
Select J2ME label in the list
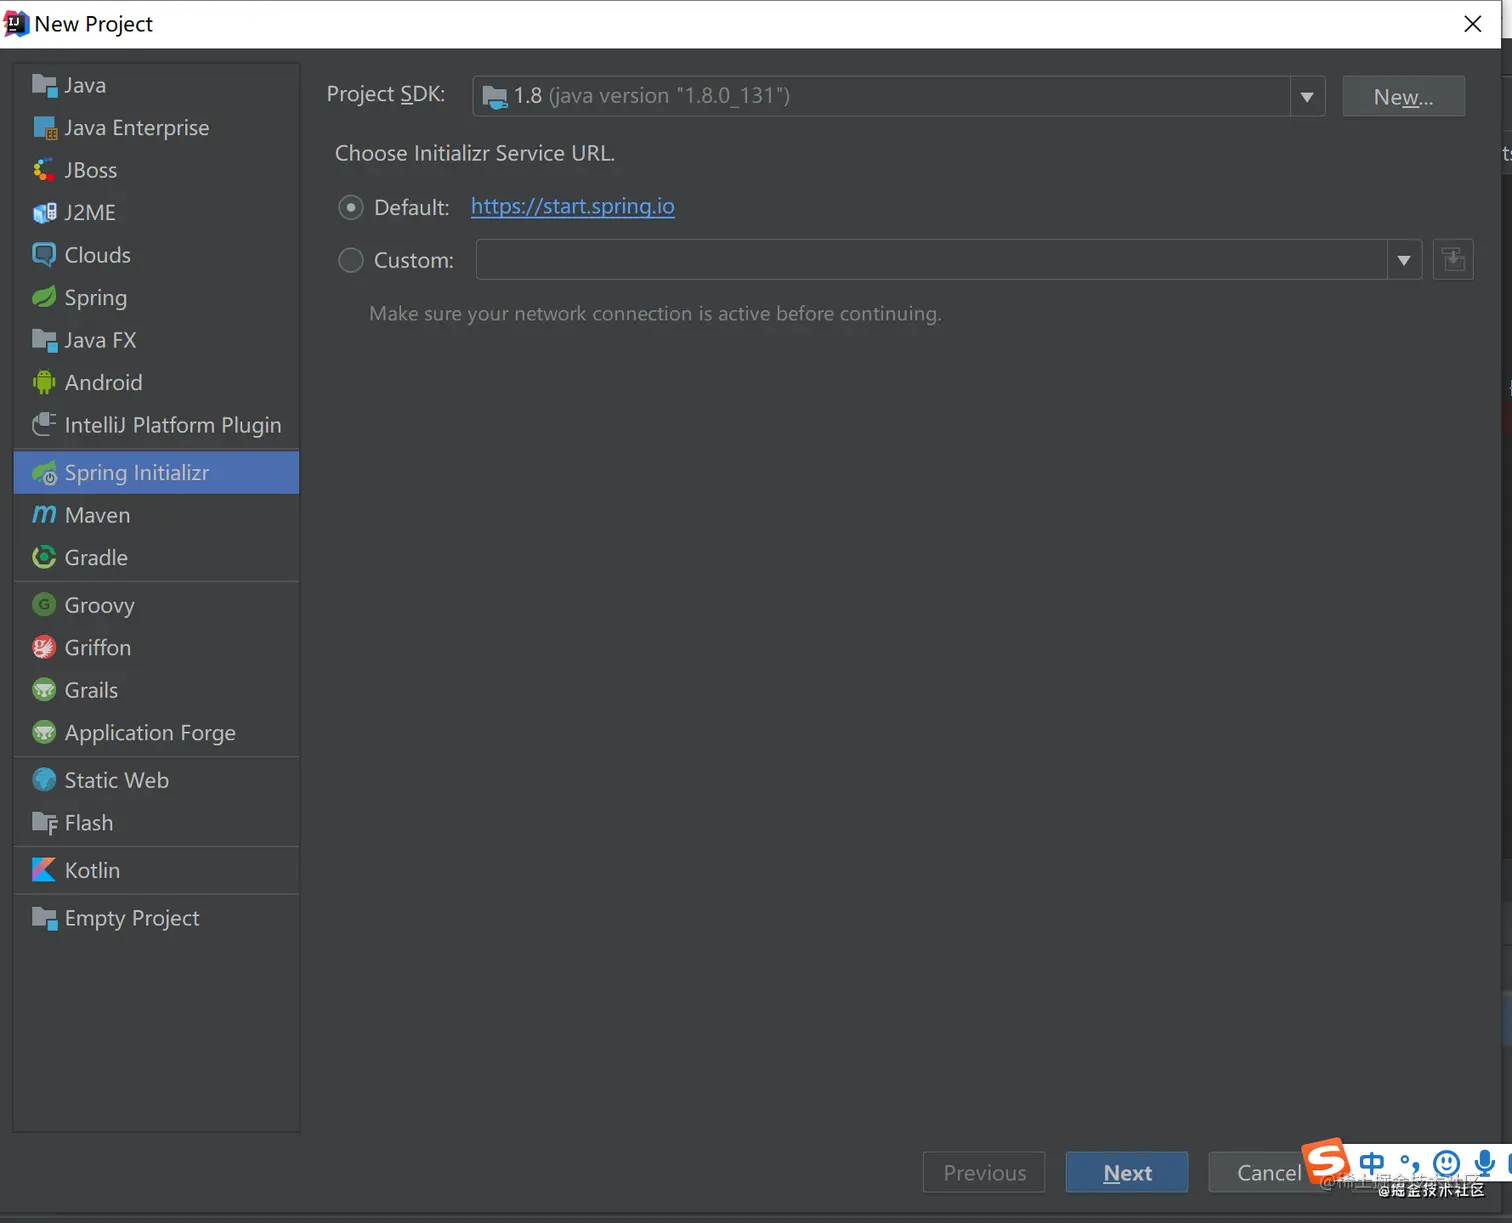coord(90,213)
